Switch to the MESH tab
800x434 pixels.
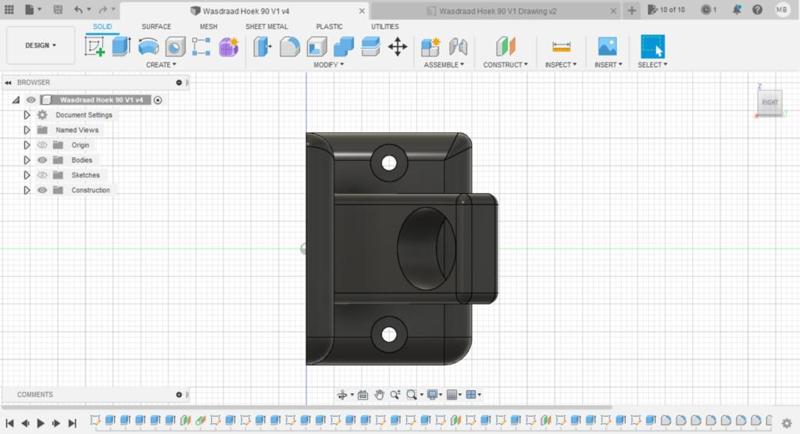tap(208, 27)
